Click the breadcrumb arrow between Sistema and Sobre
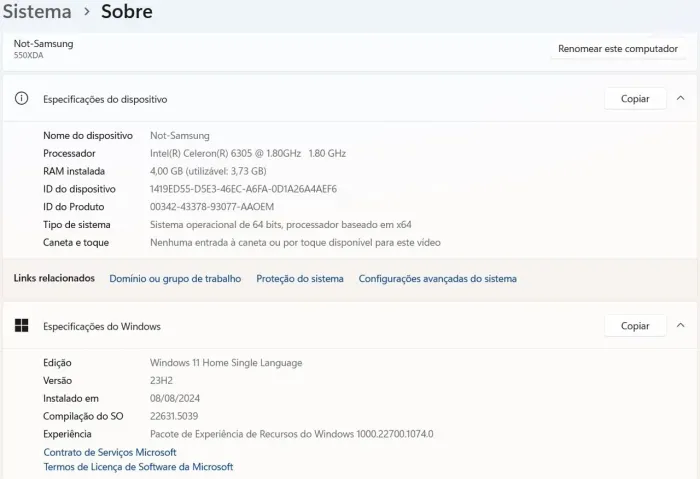The image size is (700, 479). pyautogui.click(x=87, y=12)
